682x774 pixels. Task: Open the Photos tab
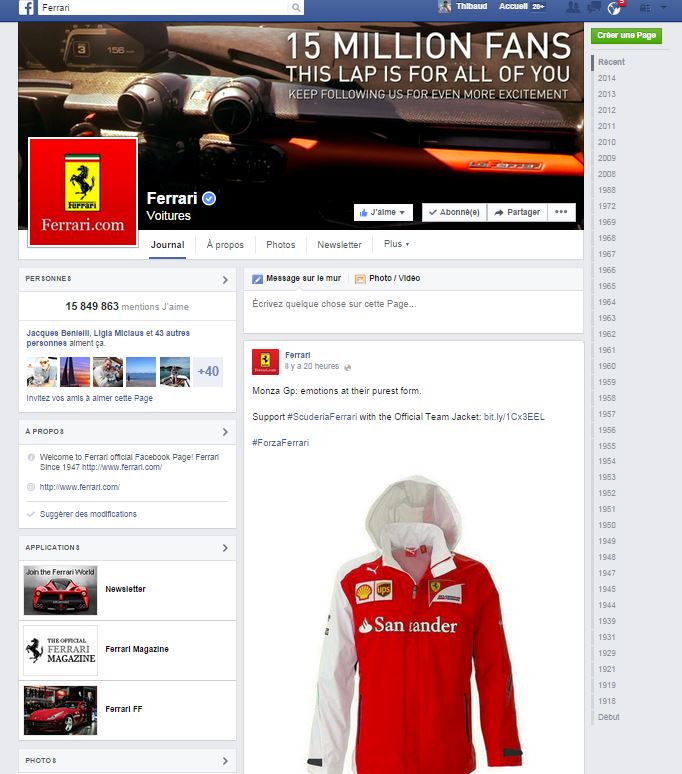click(x=280, y=245)
